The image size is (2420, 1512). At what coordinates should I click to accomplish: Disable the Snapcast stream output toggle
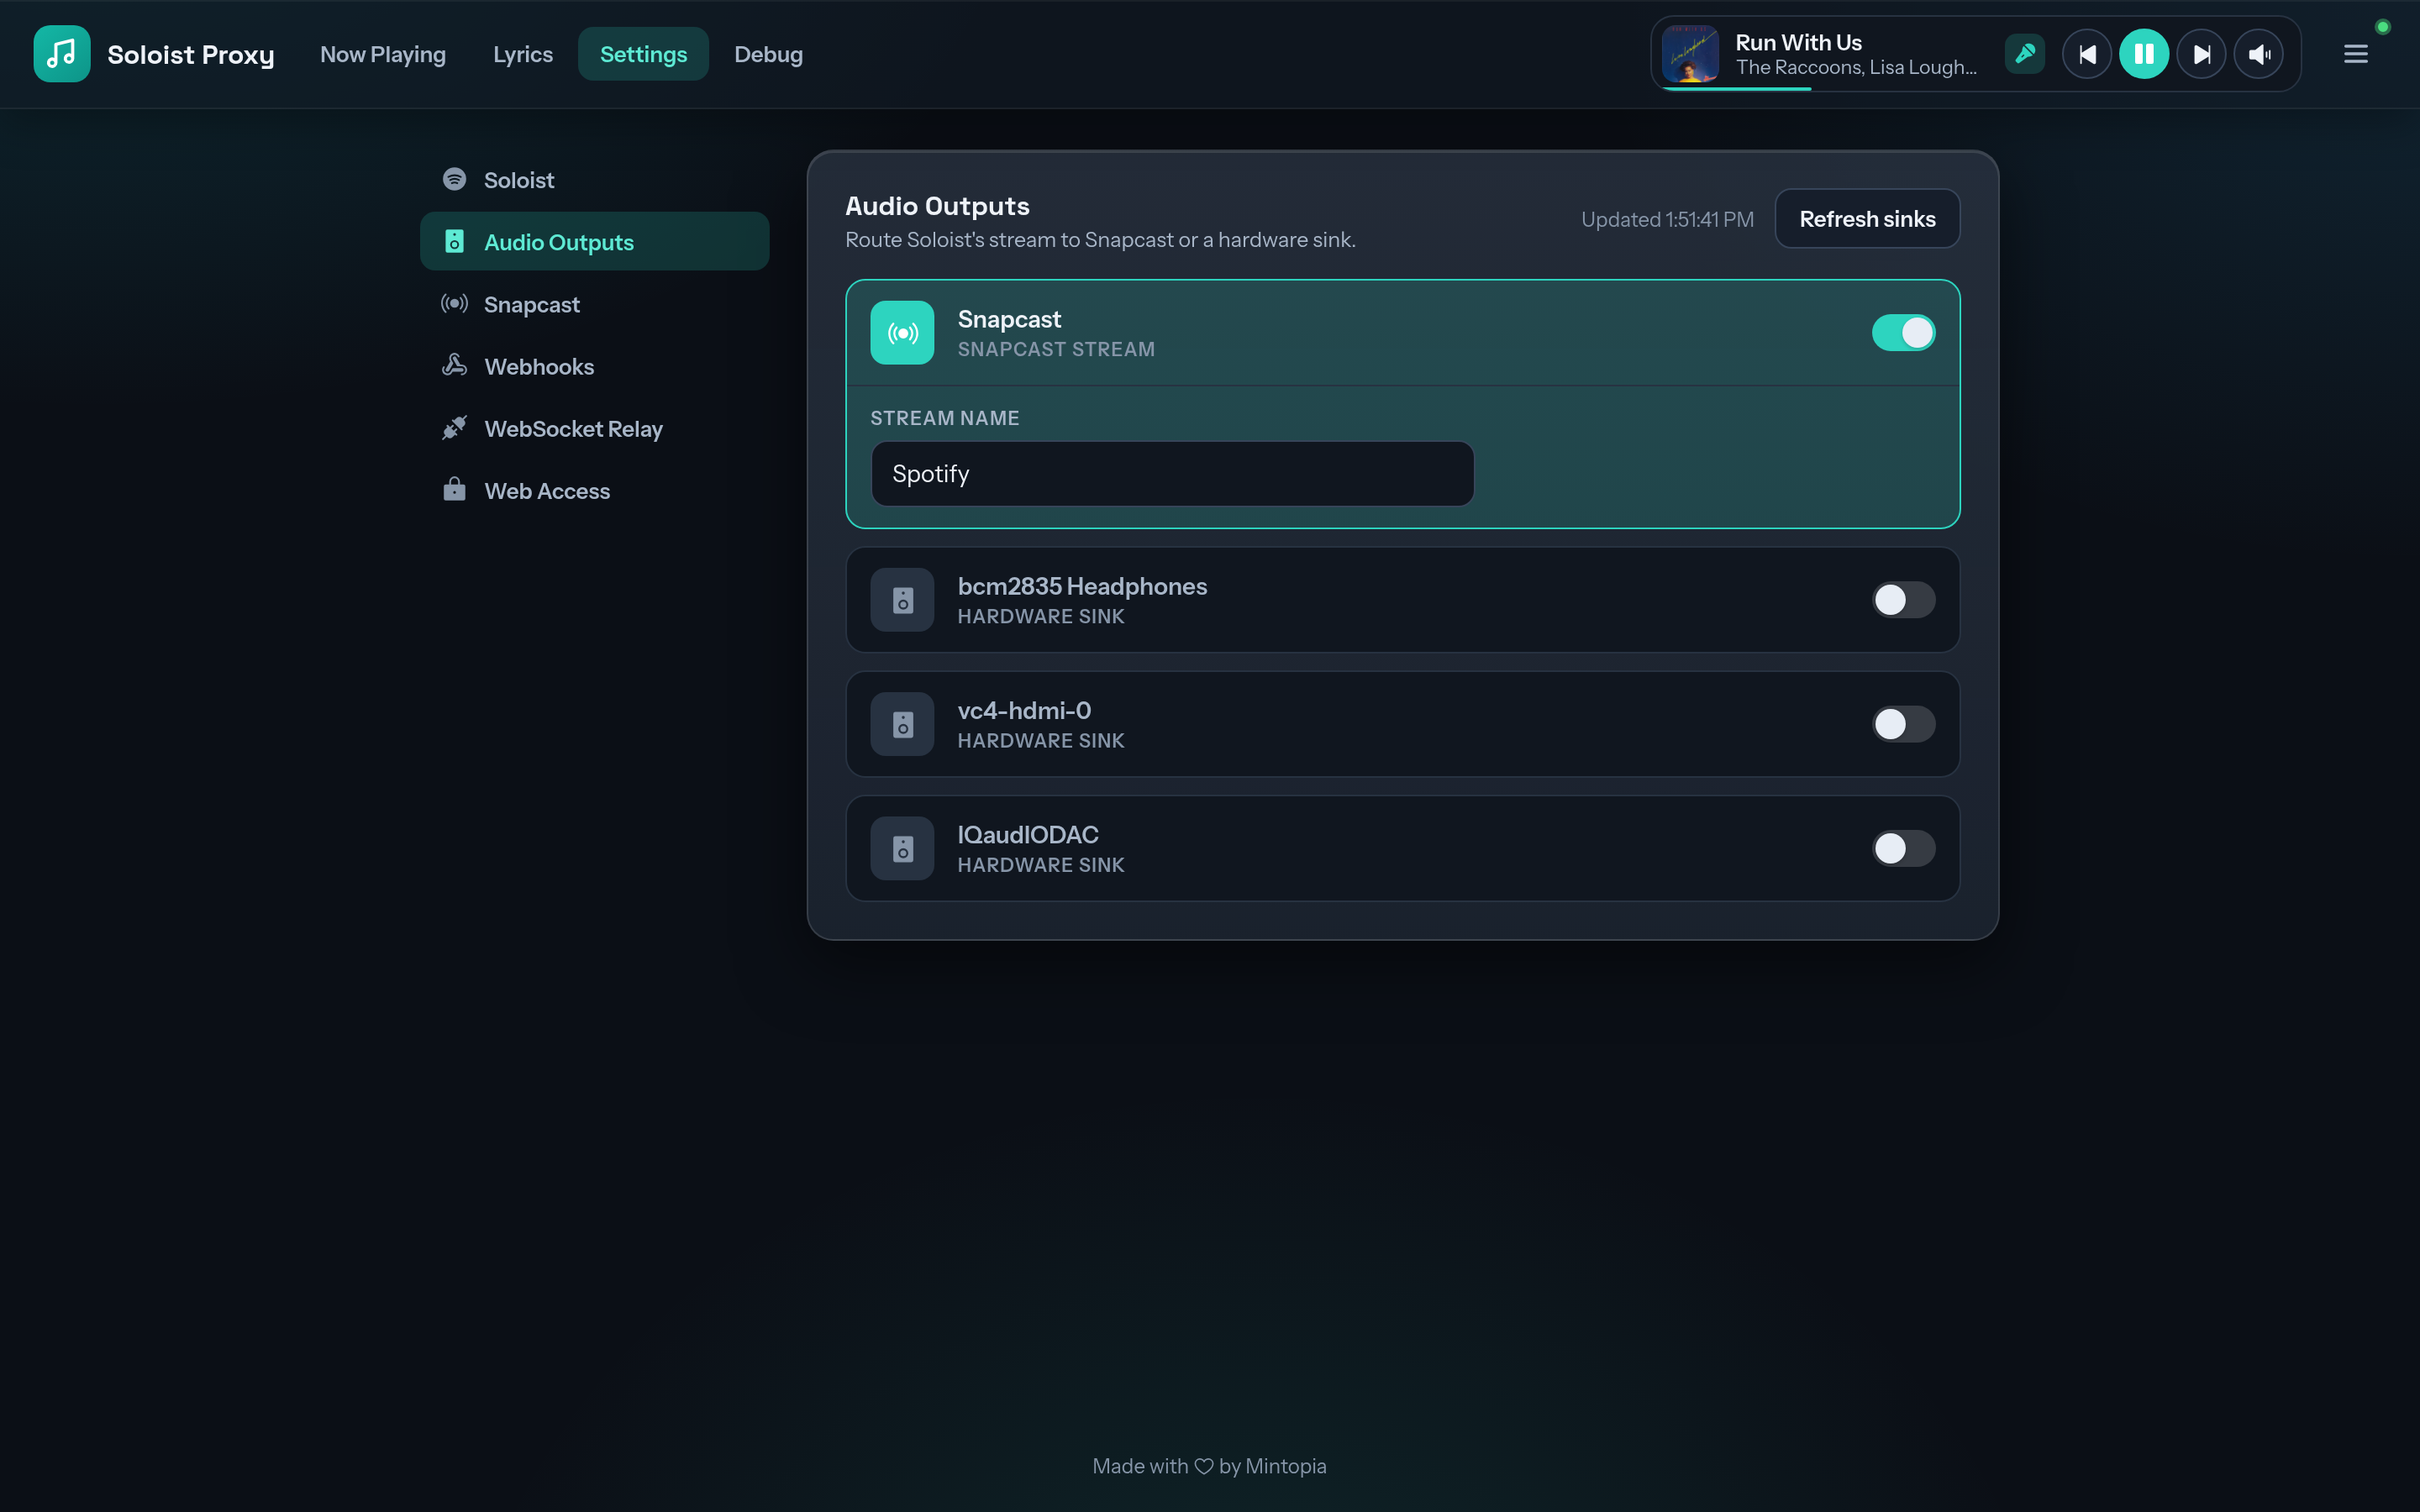click(1903, 333)
